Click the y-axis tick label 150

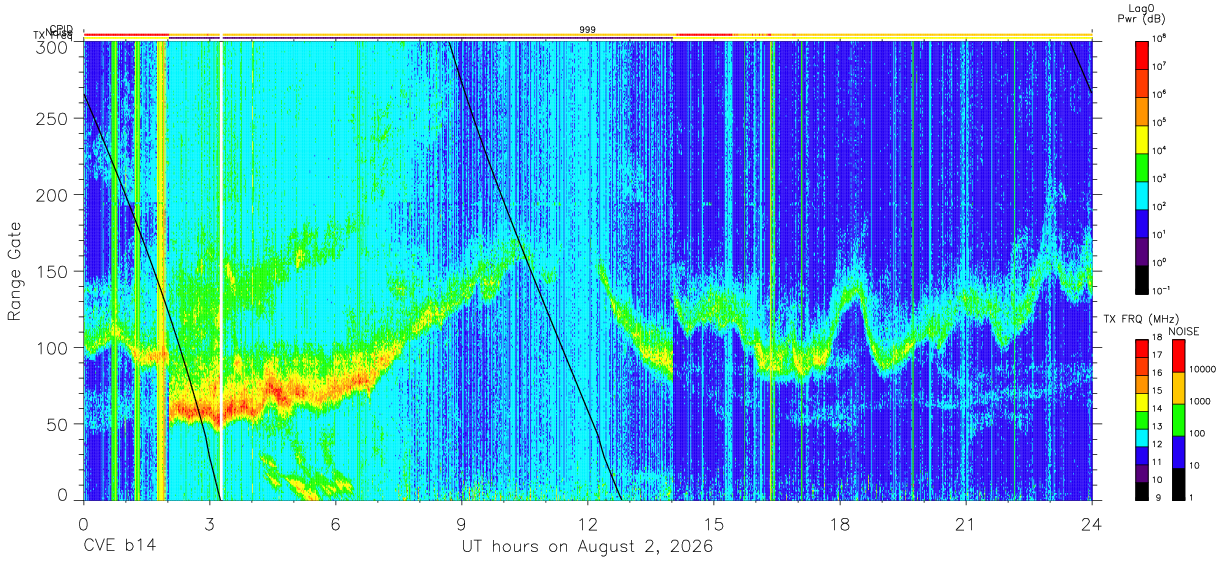[54, 271]
